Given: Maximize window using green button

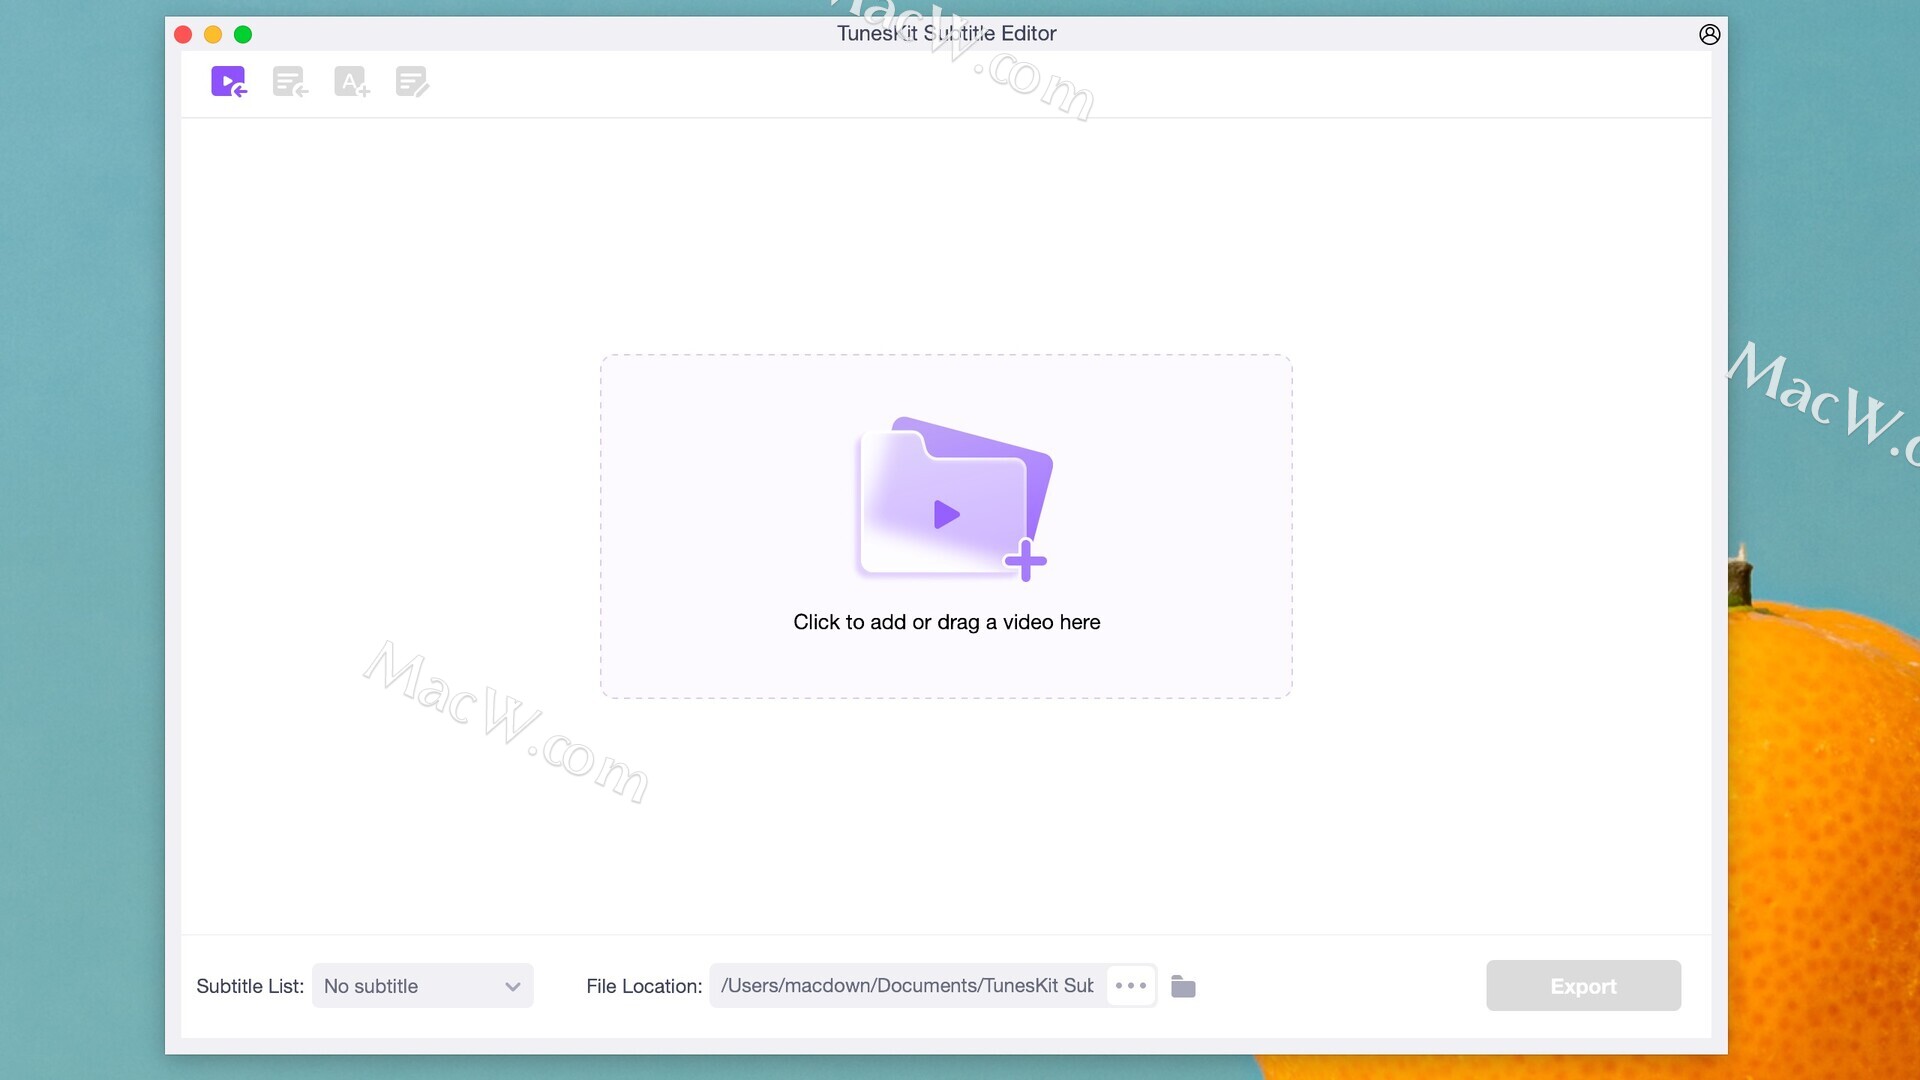Looking at the screenshot, I should click(243, 35).
